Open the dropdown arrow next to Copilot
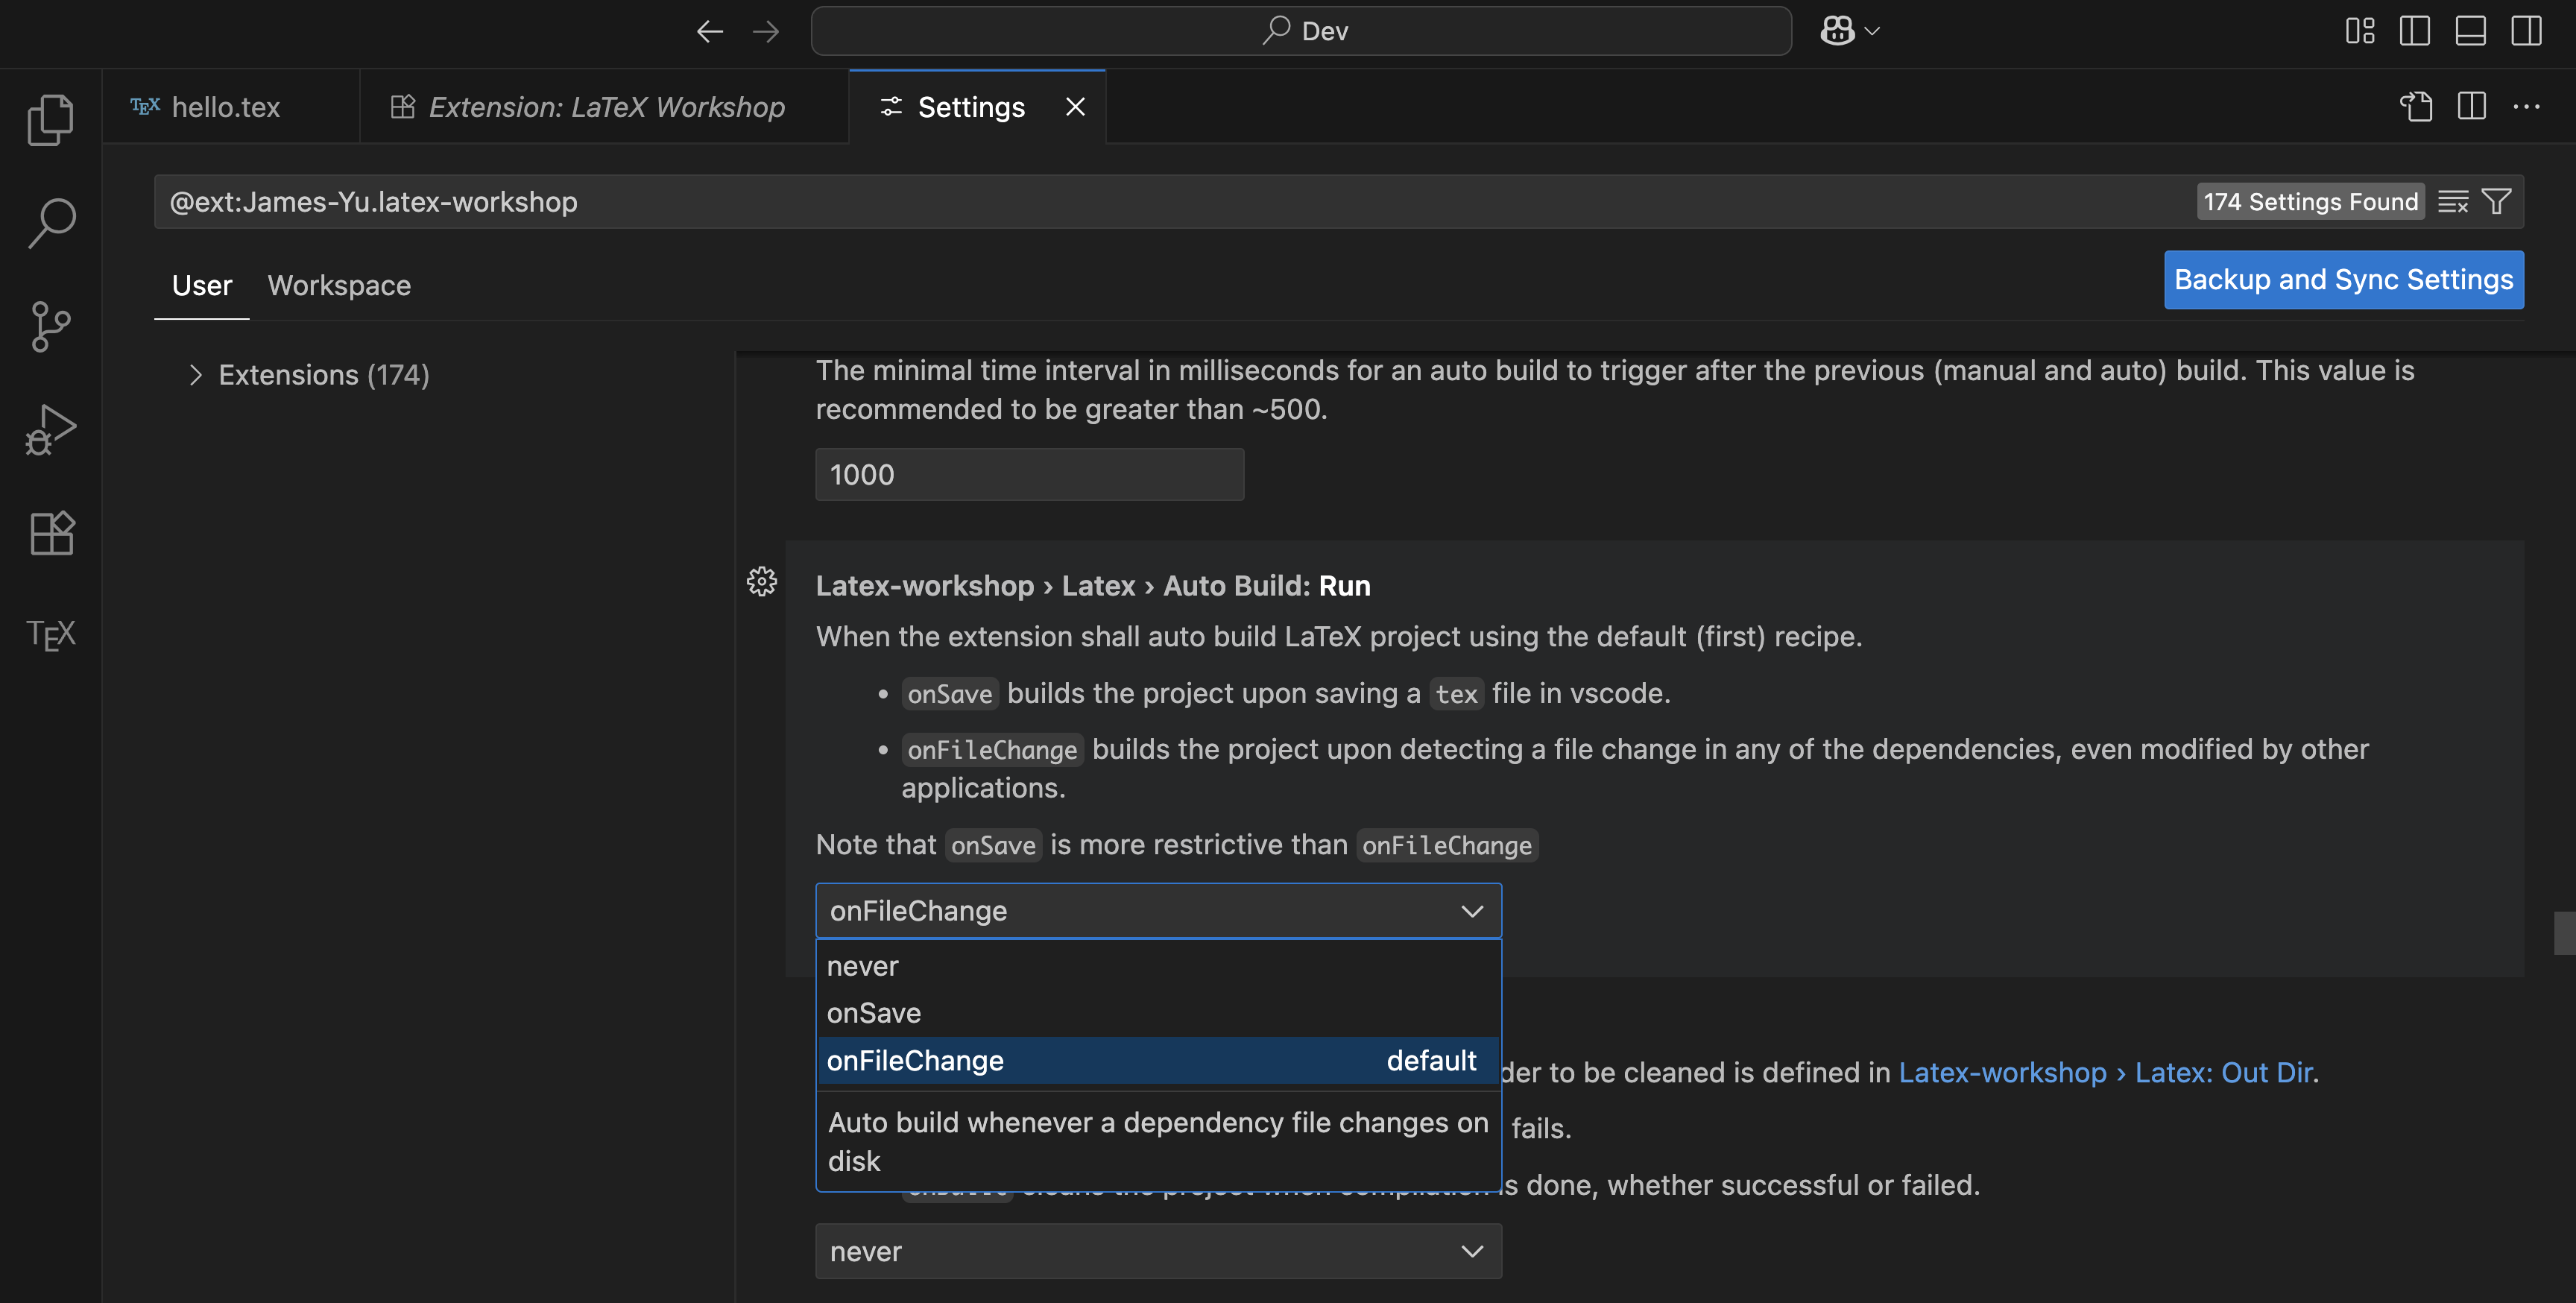 [1873, 31]
